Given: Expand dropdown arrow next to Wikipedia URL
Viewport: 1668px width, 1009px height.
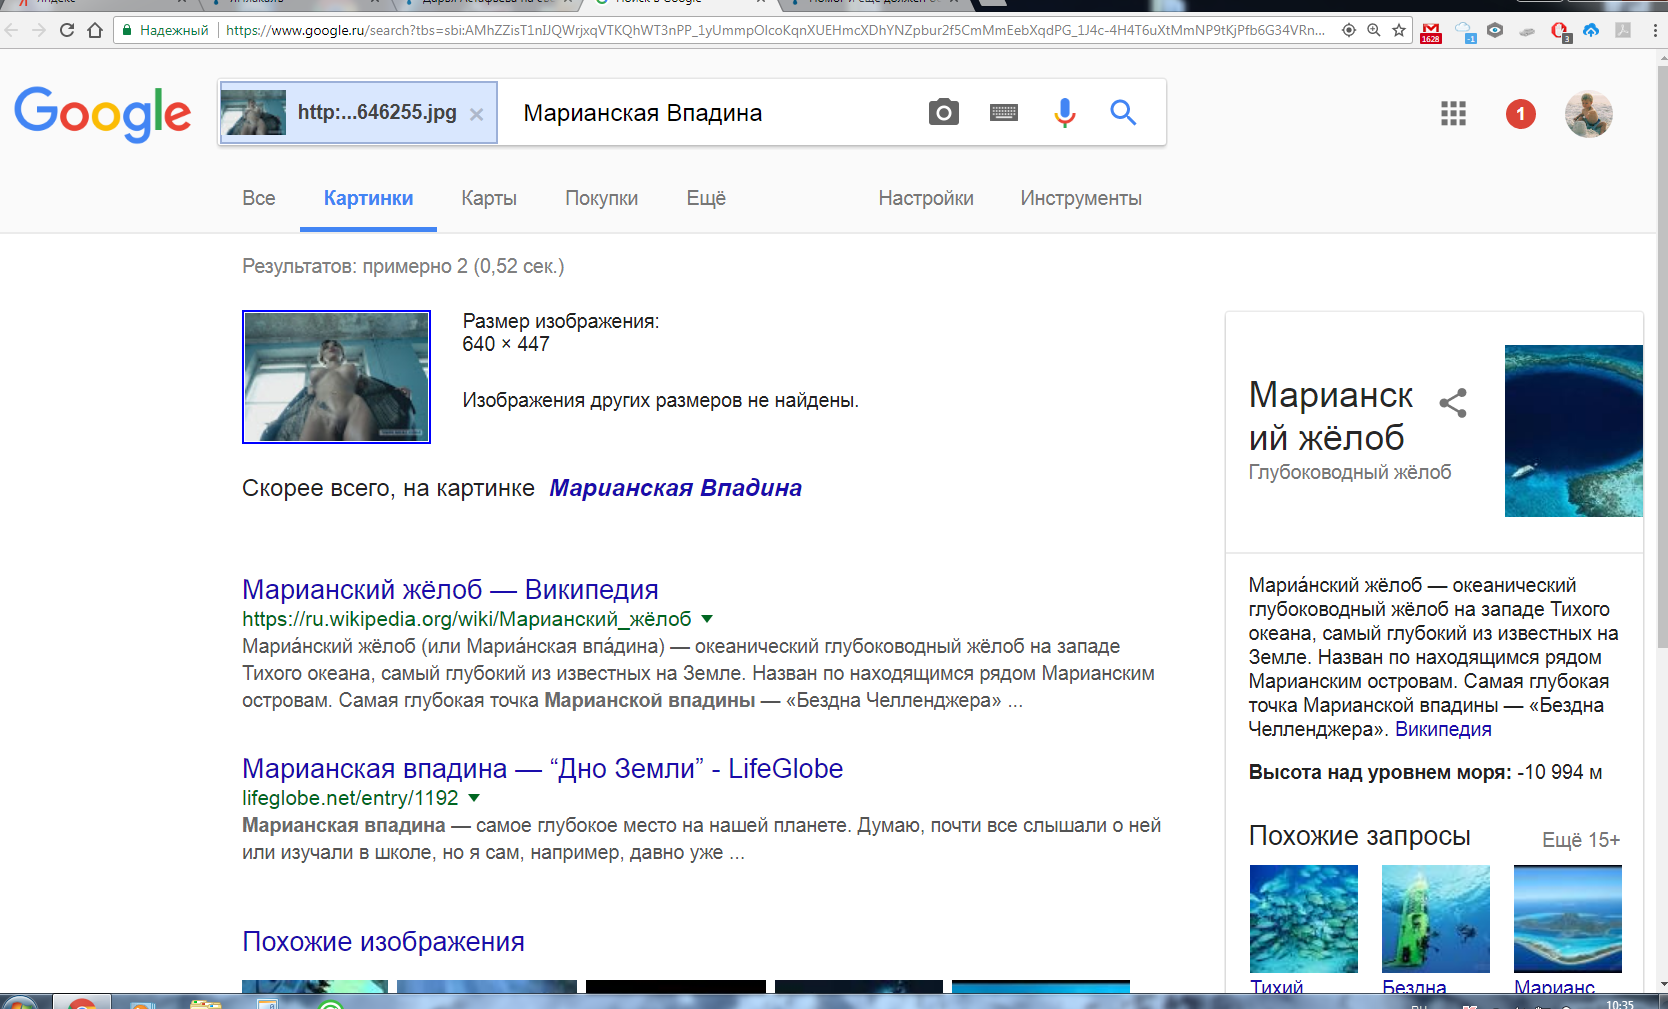Looking at the screenshot, I should (x=707, y=619).
